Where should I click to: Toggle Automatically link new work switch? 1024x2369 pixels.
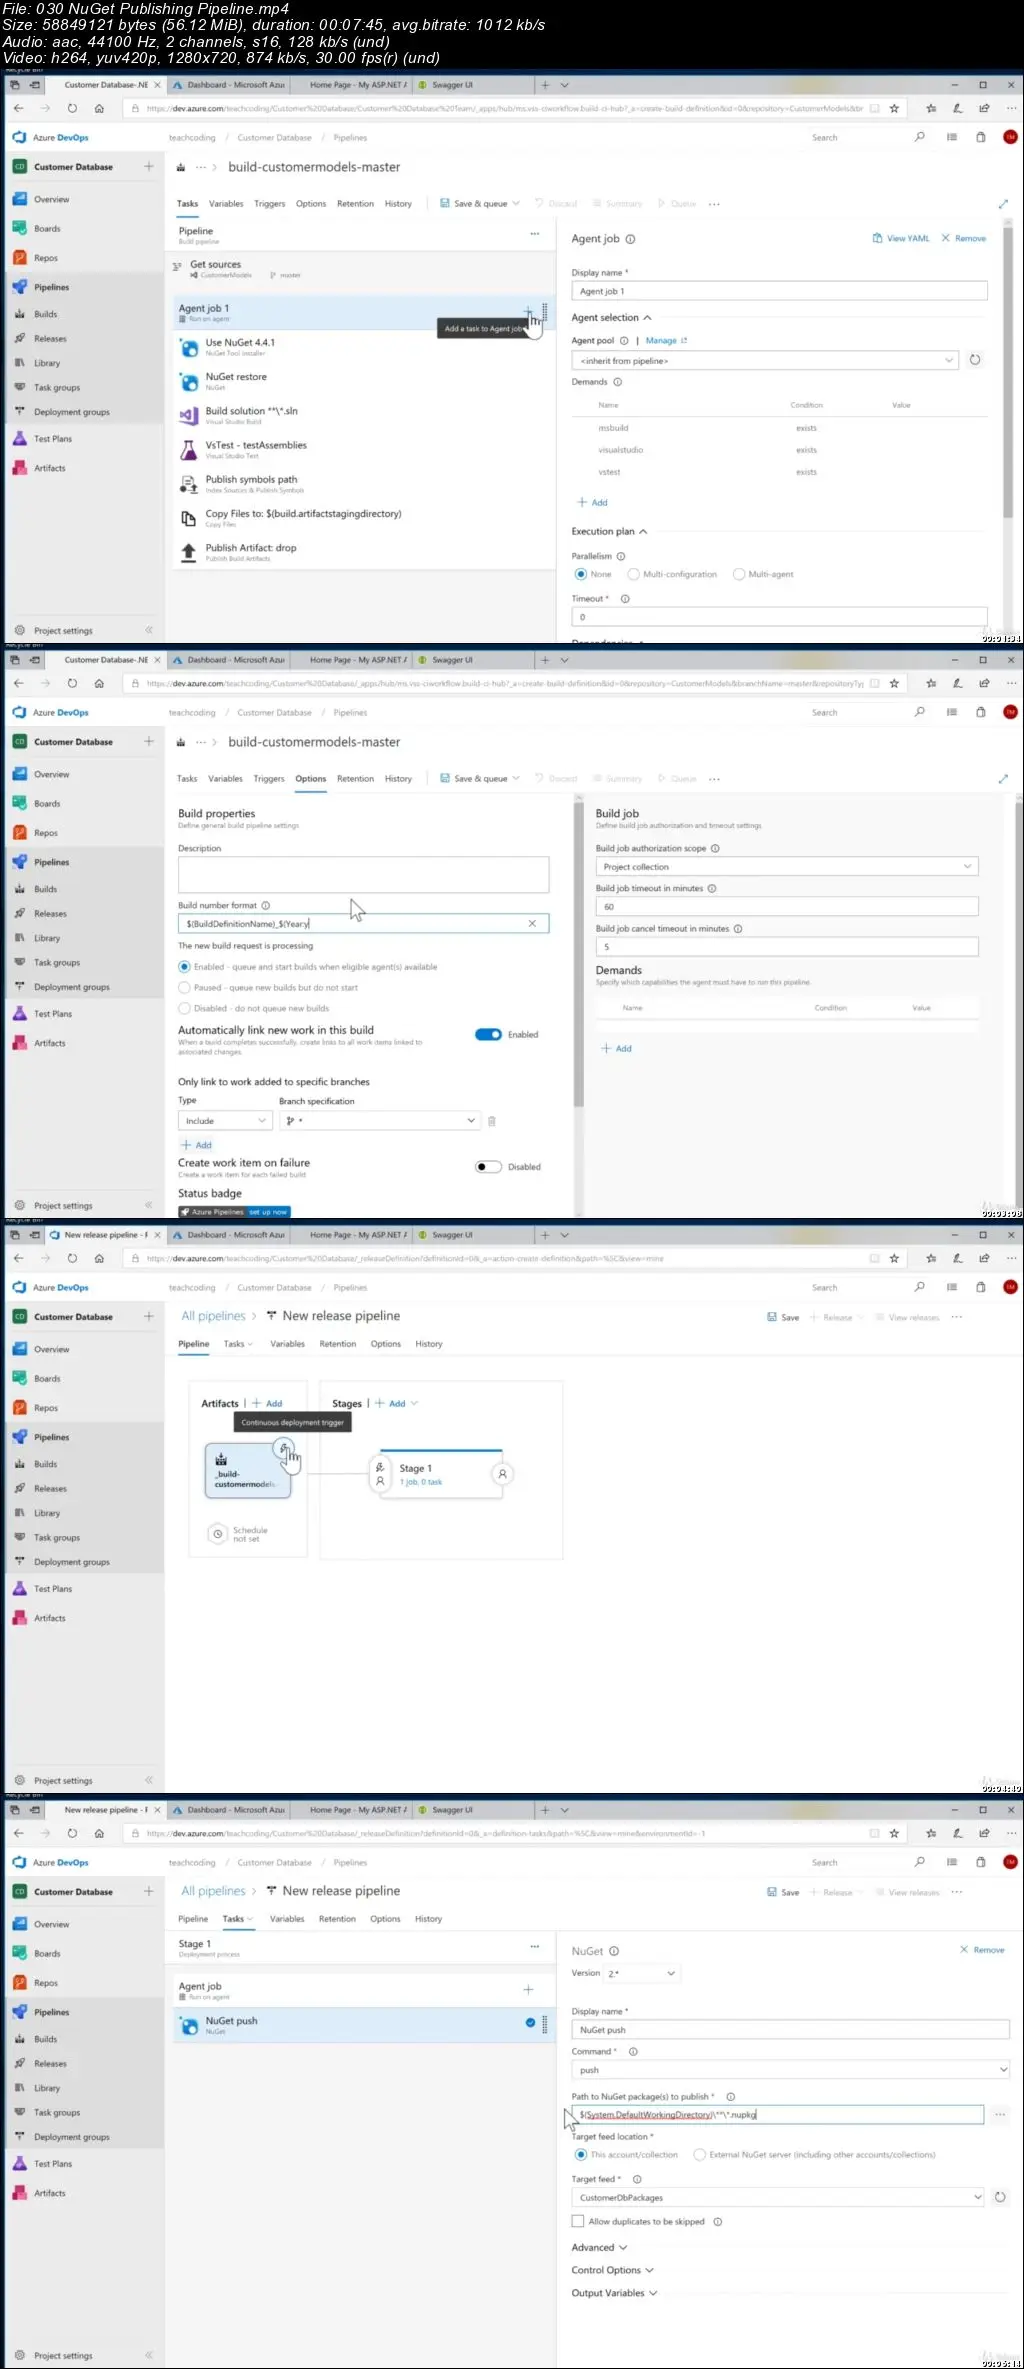pos(488,1034)
